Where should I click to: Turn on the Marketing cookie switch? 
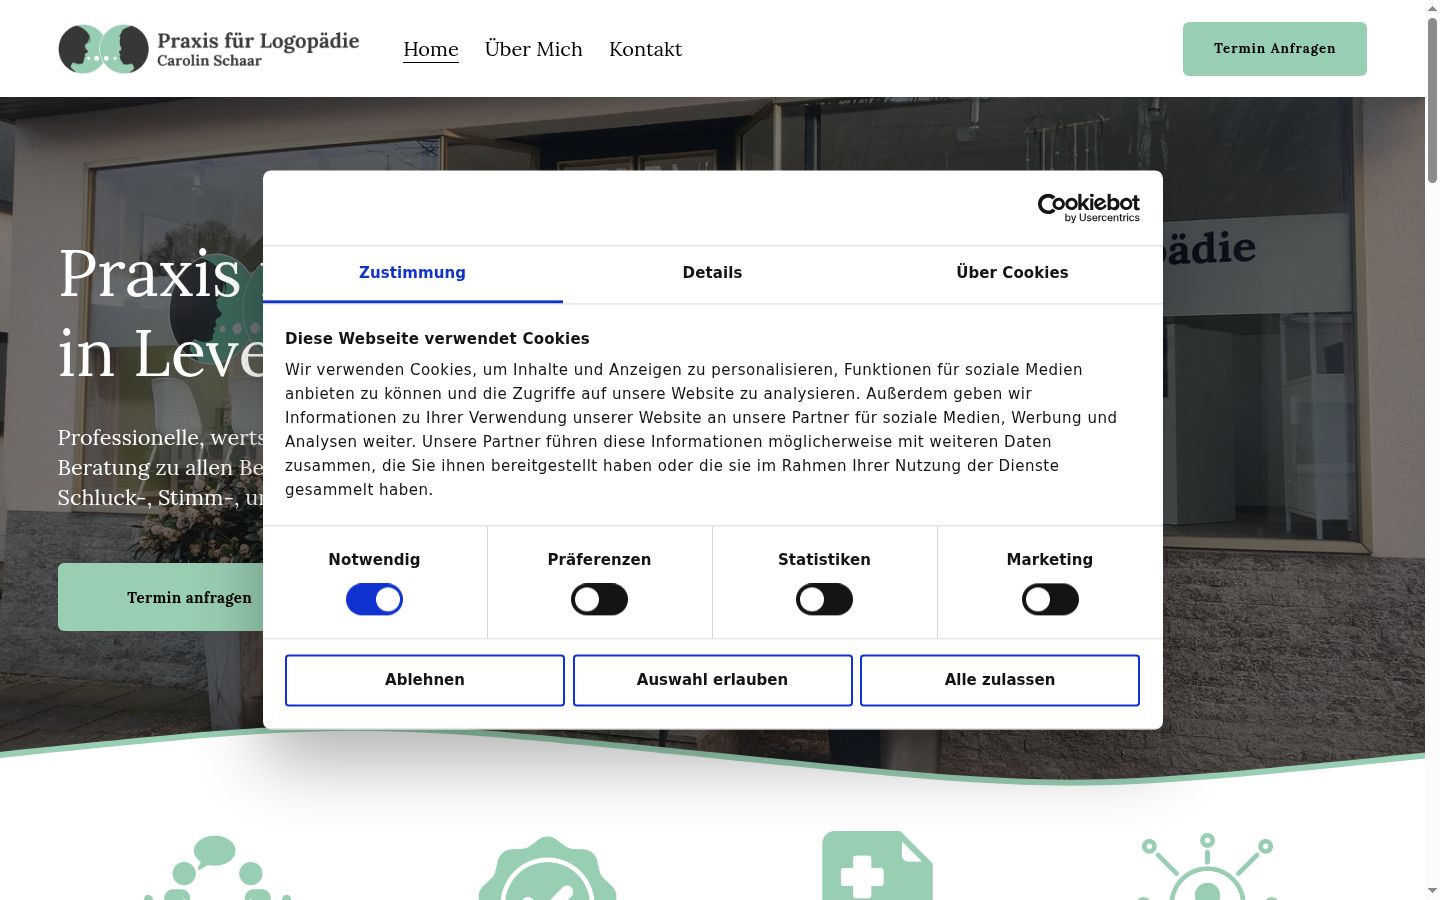tap(1050, 600)
